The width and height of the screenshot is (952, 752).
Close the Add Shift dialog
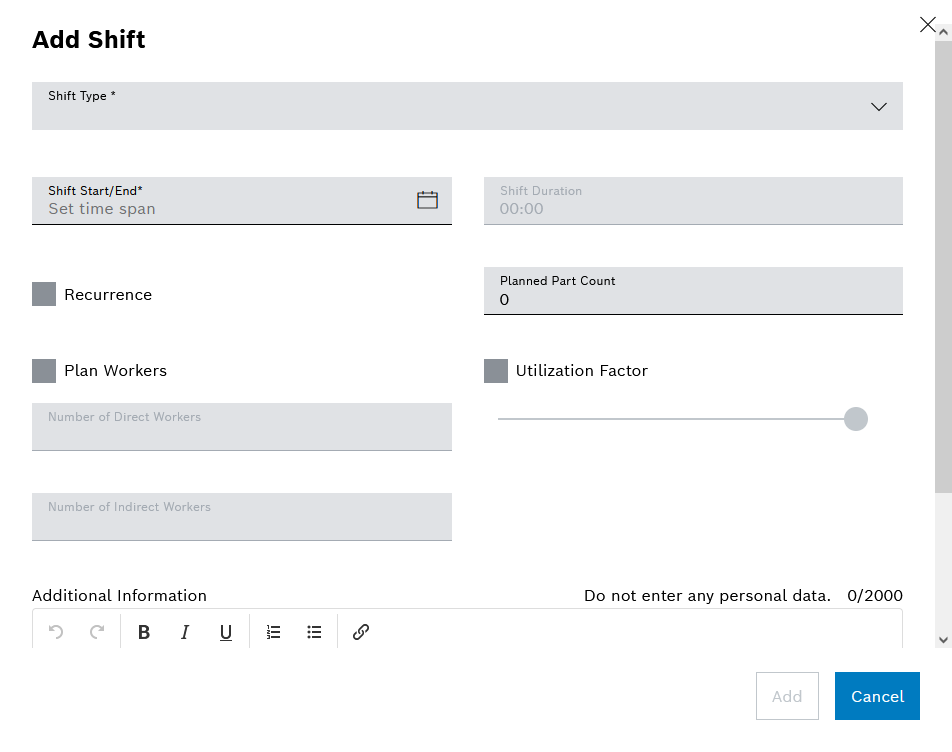coord(927,25)
